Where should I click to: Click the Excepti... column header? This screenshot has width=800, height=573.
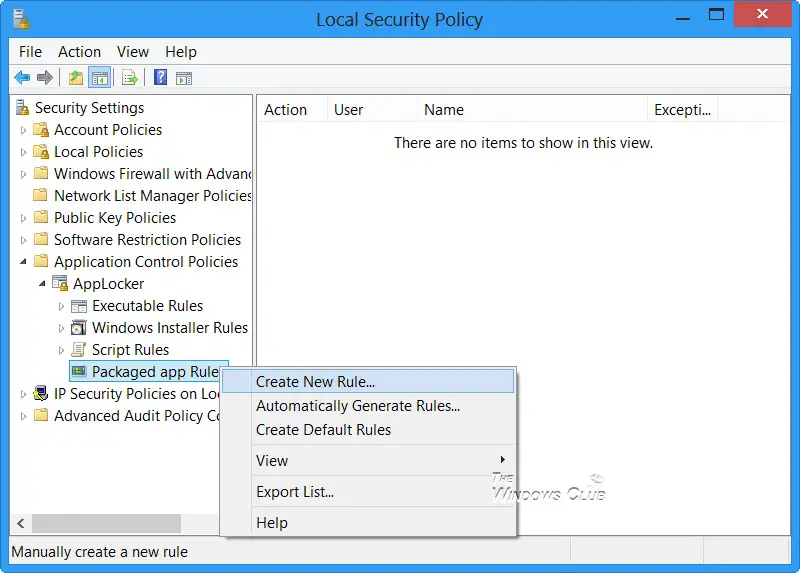[683, 110]
